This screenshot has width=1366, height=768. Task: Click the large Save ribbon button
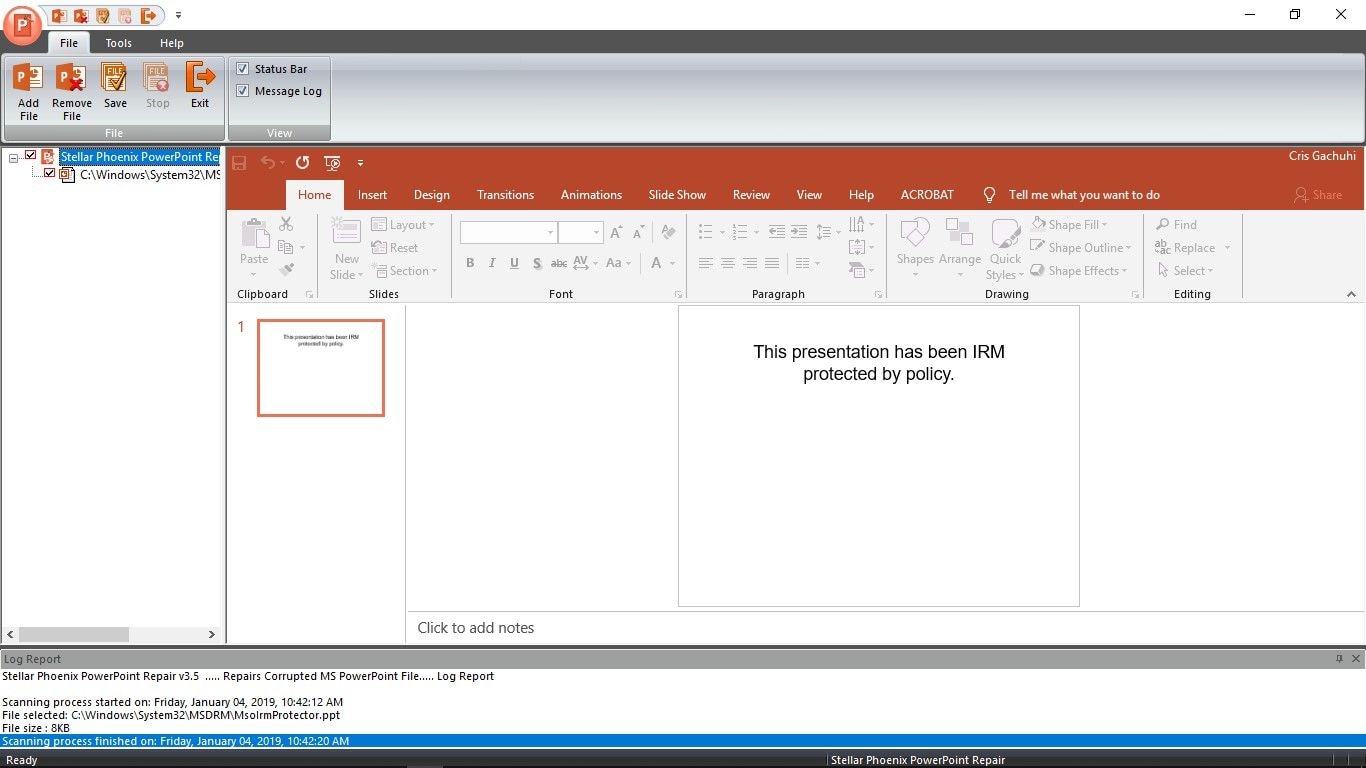pos(115,87)
